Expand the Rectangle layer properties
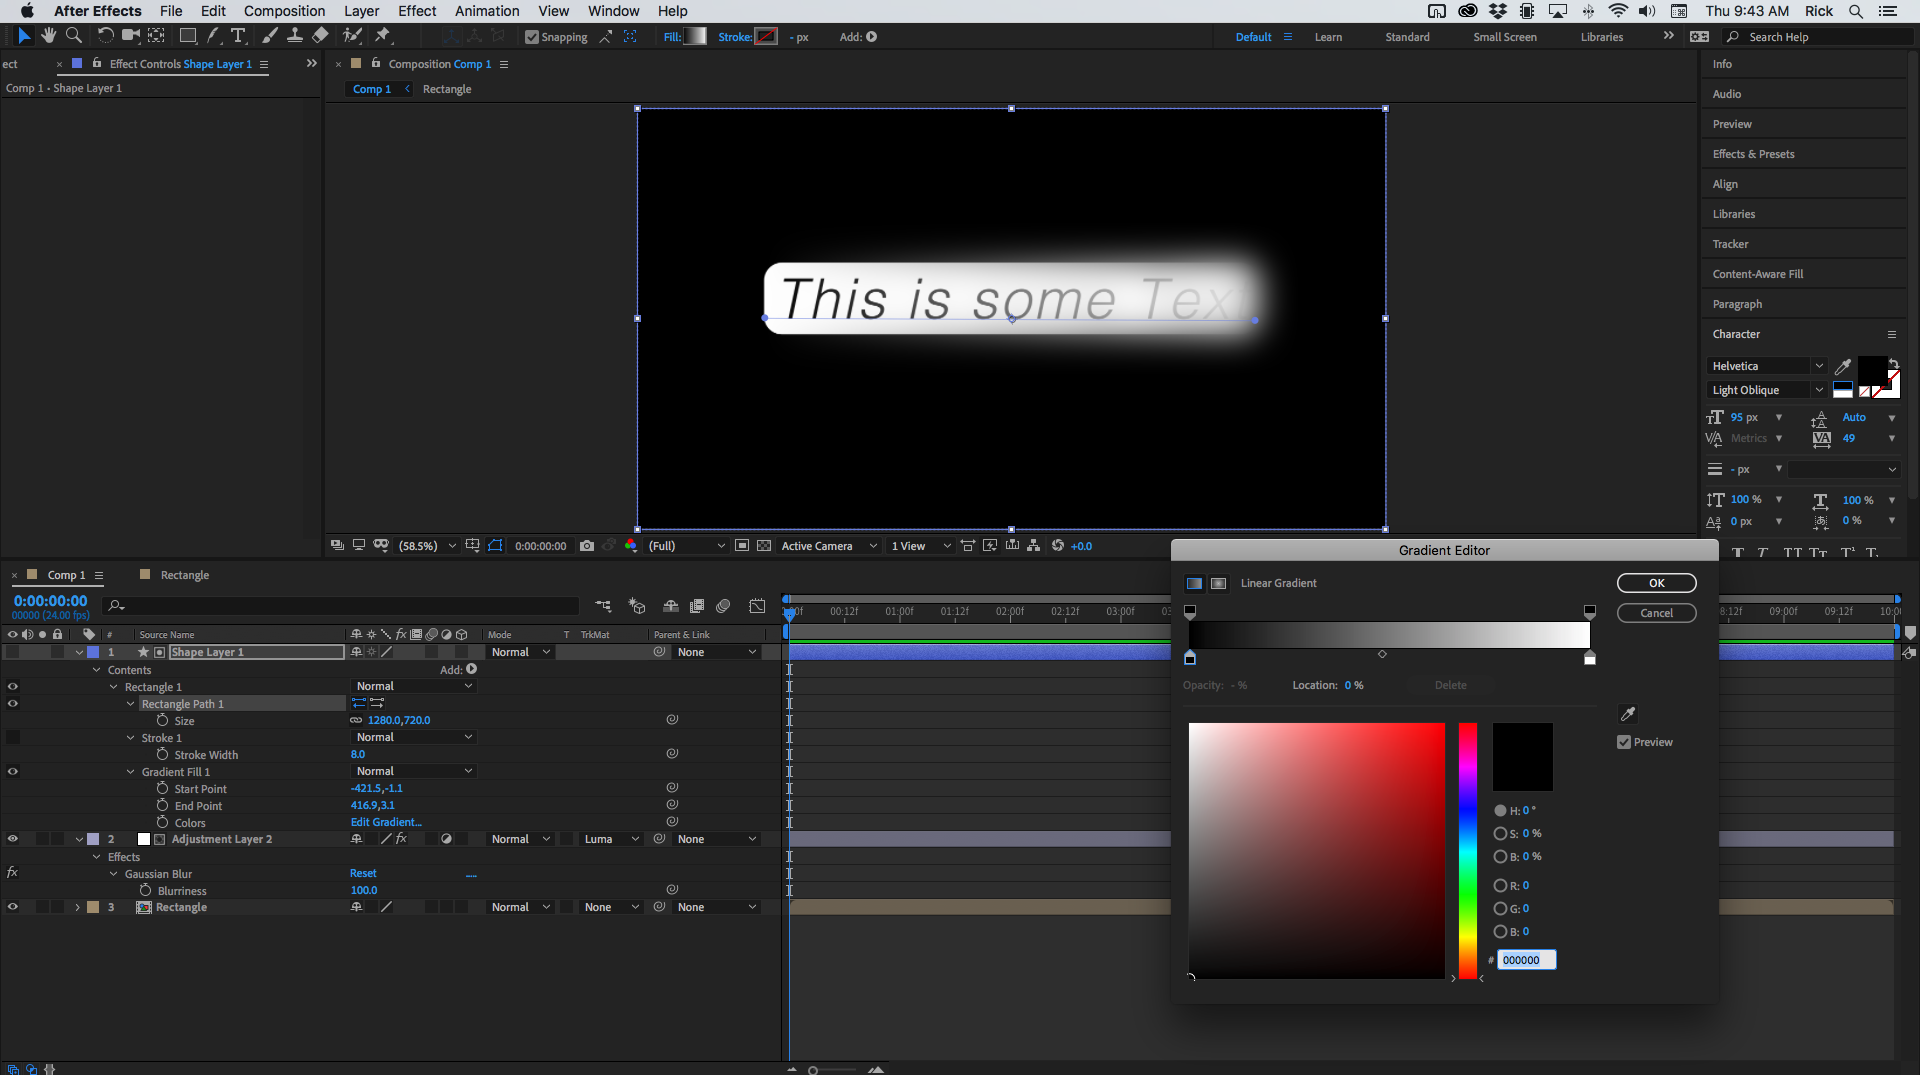The image size is (1920, 1075). (77, 908)
